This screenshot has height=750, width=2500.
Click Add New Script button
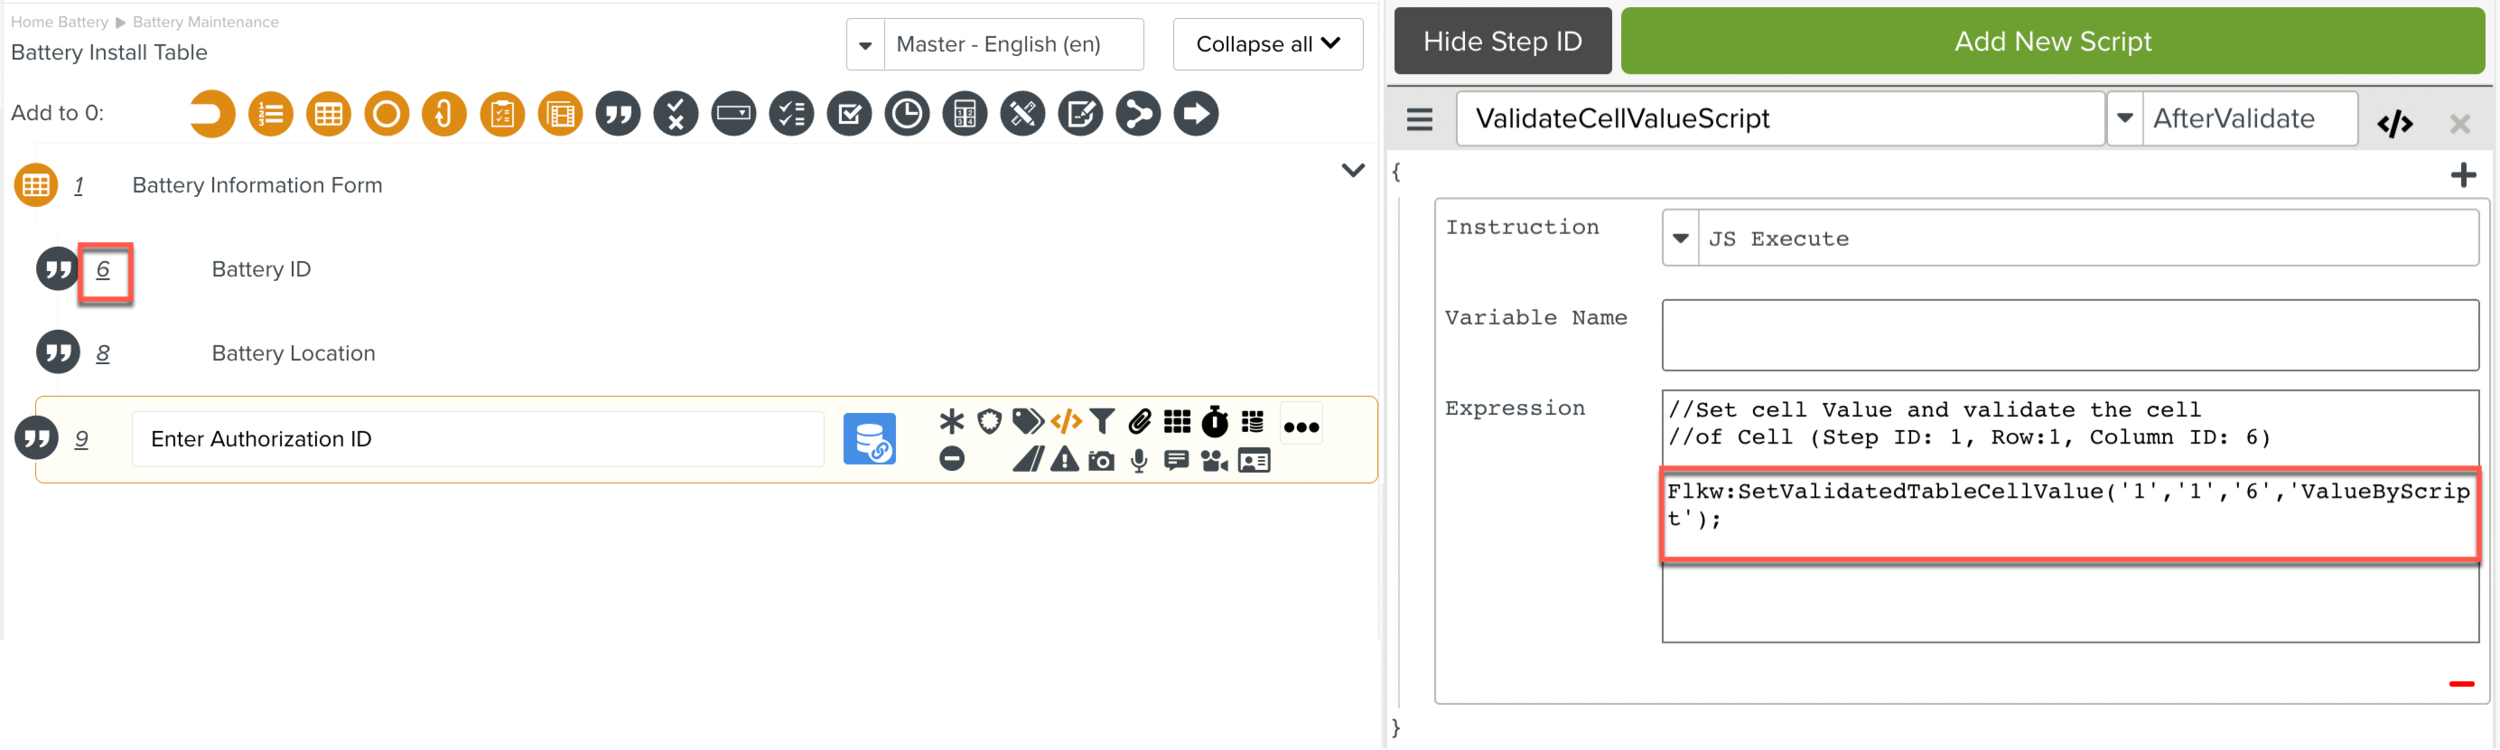pos(2052,41)
